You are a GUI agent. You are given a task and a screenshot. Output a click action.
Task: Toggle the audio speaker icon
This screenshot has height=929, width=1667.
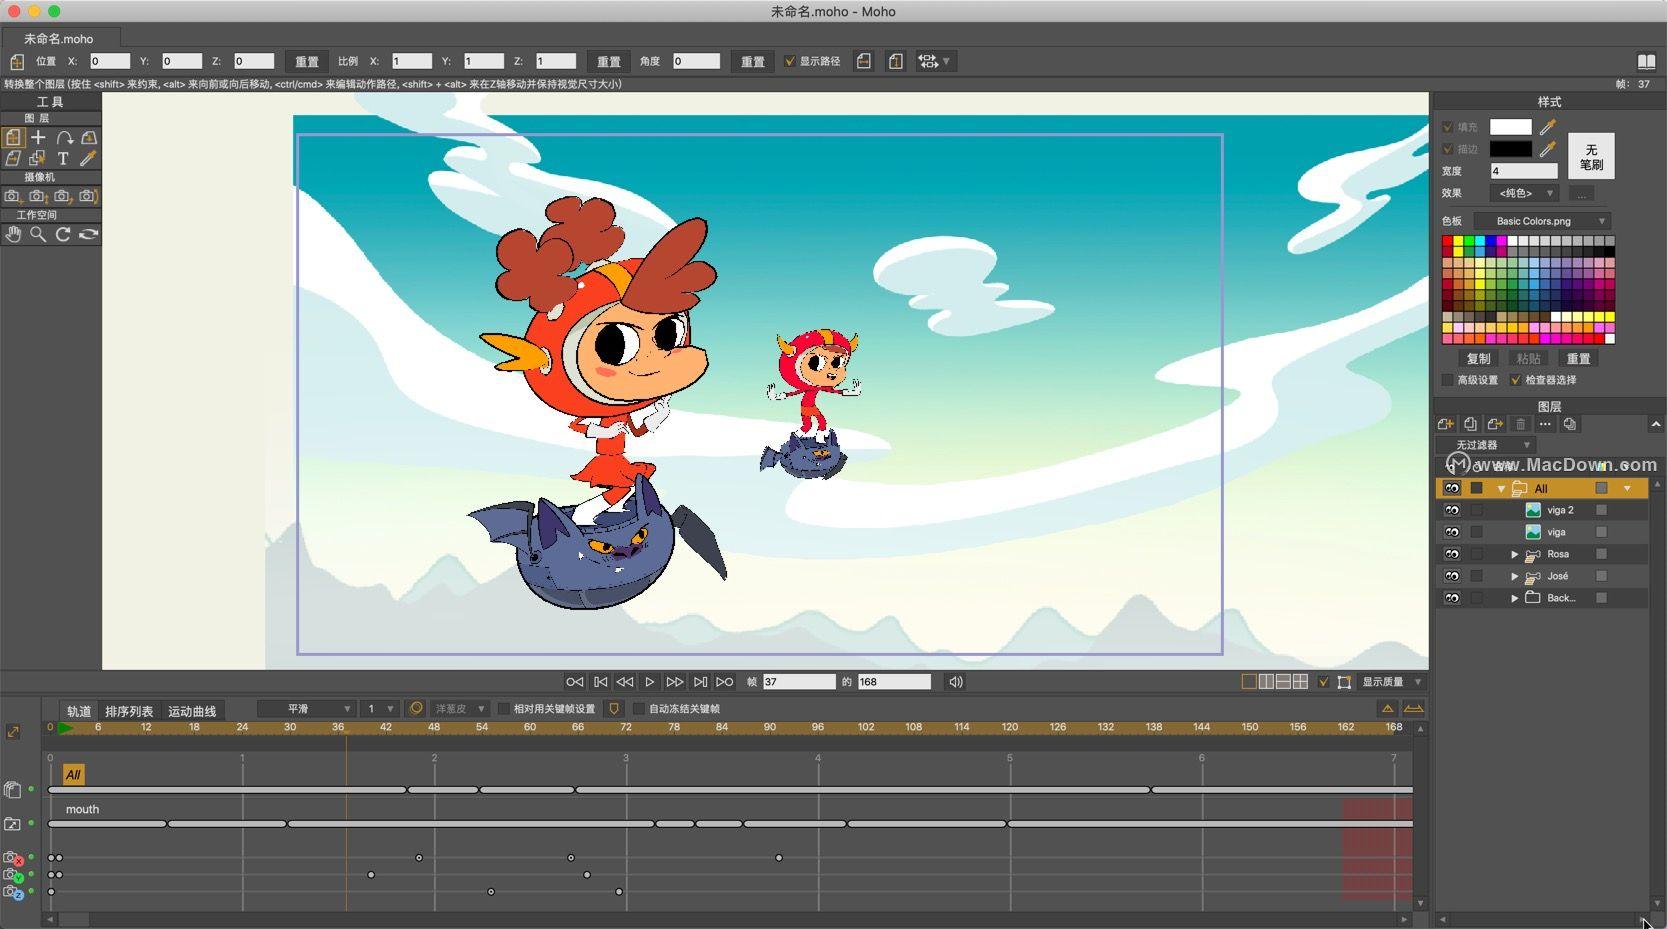(x=956, y=682)
